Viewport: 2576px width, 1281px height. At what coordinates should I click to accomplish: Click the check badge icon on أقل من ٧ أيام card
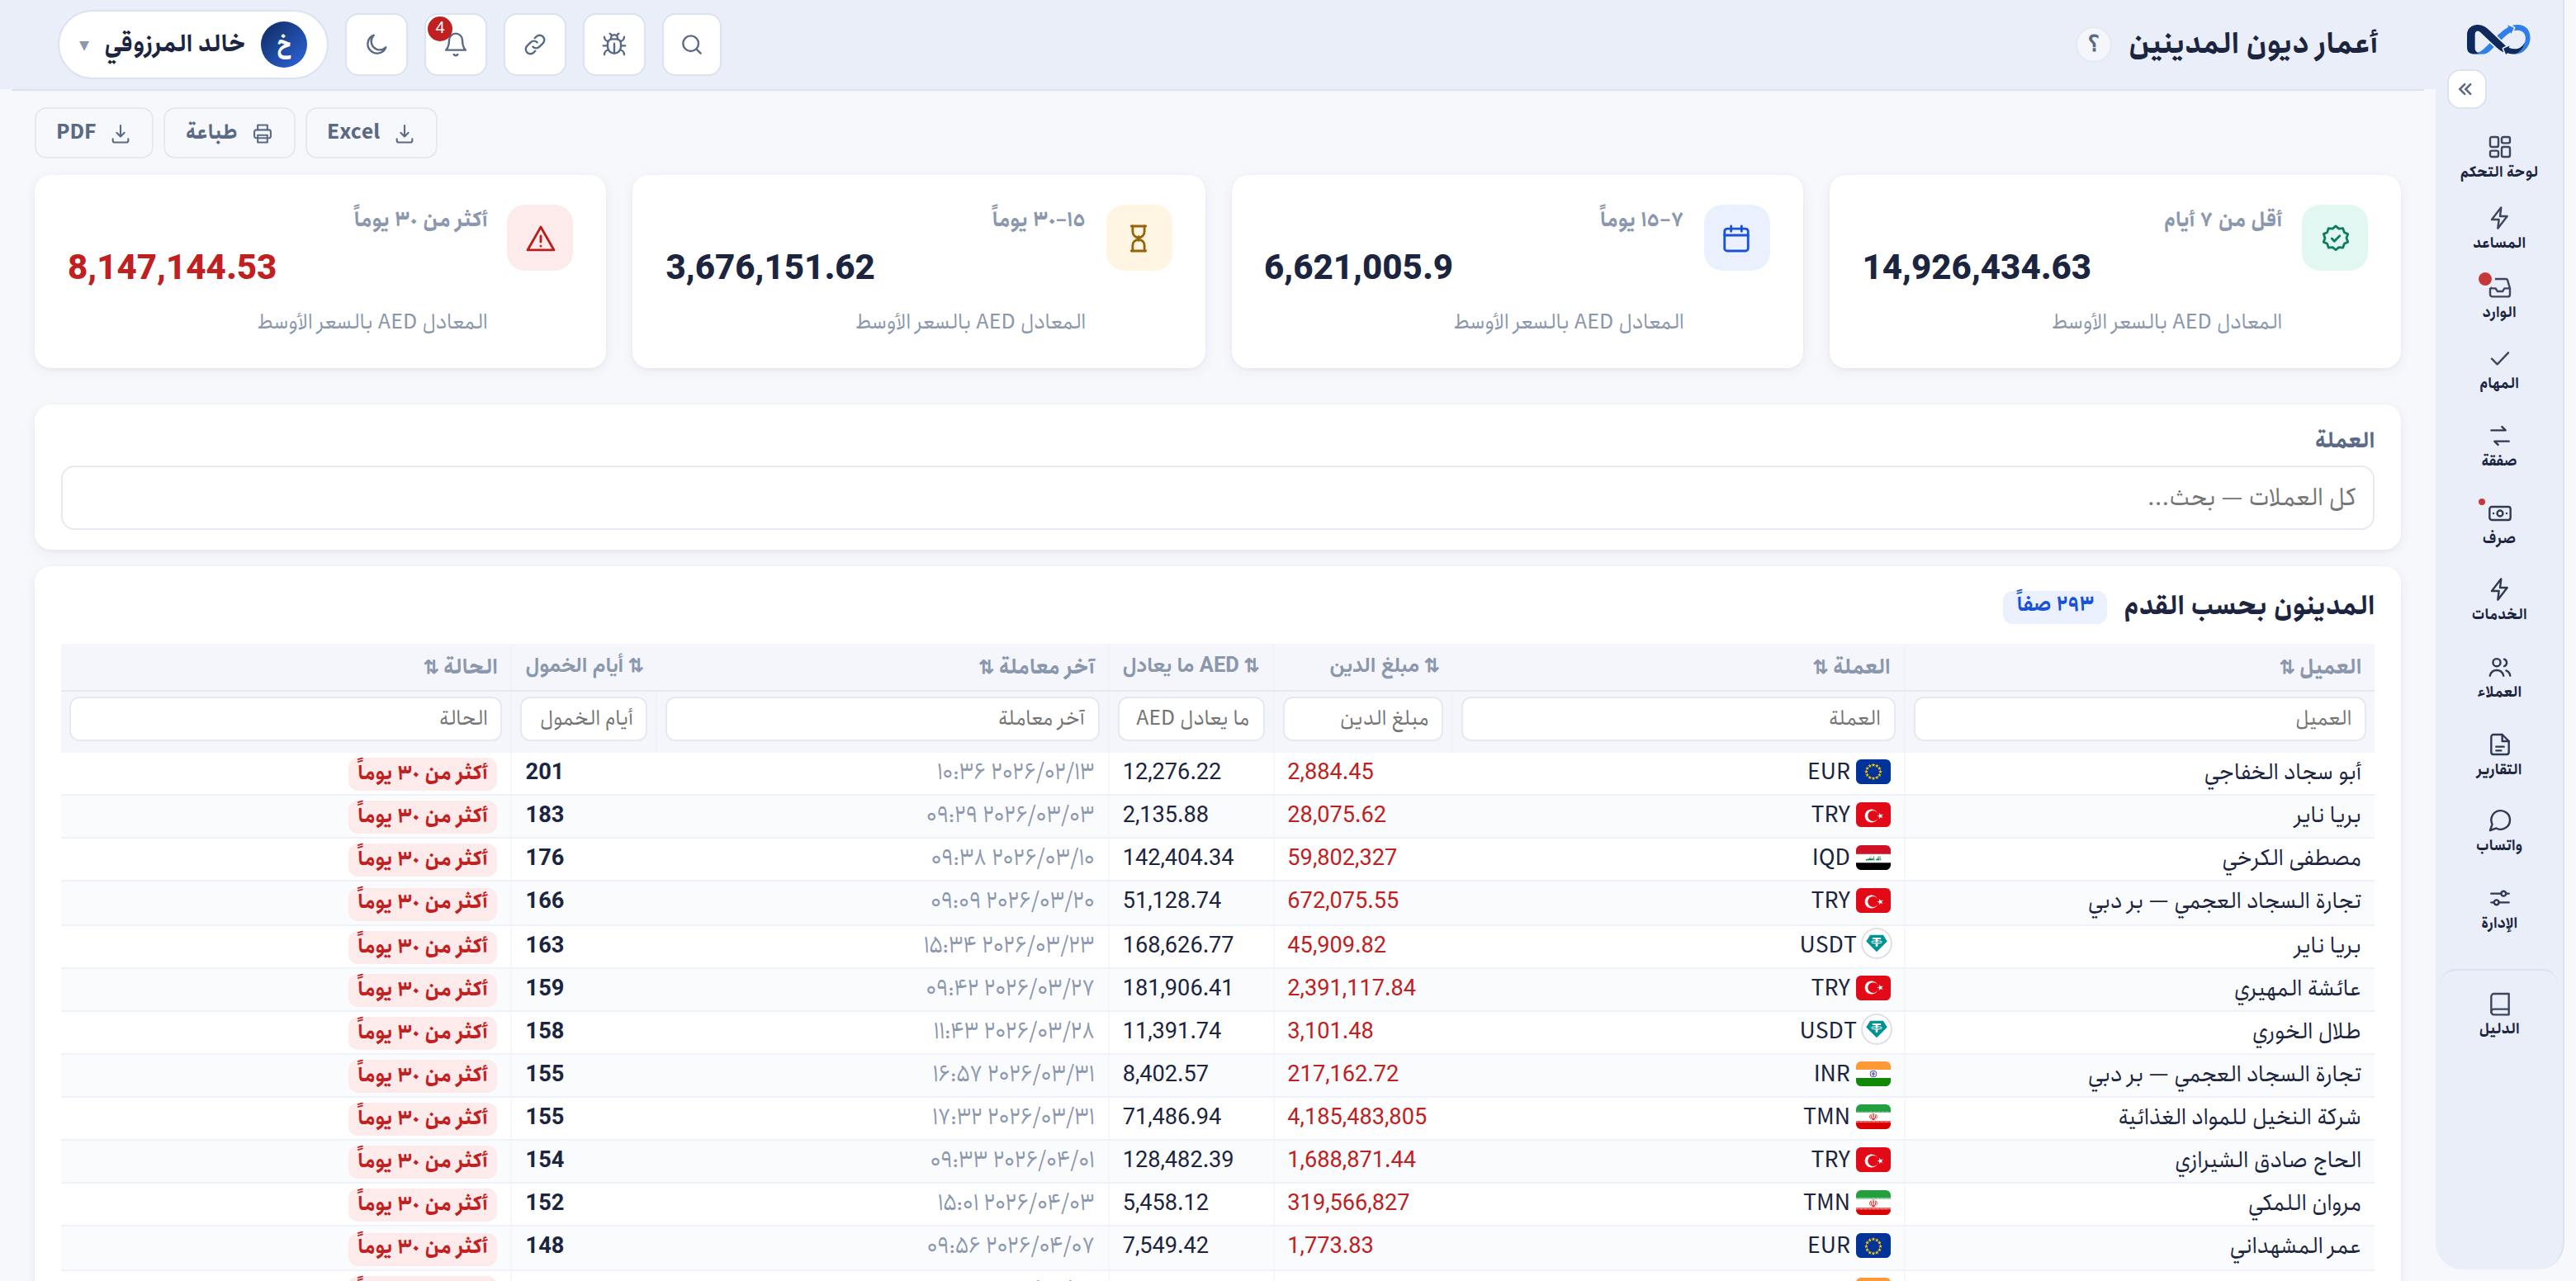pos(2334,238)
